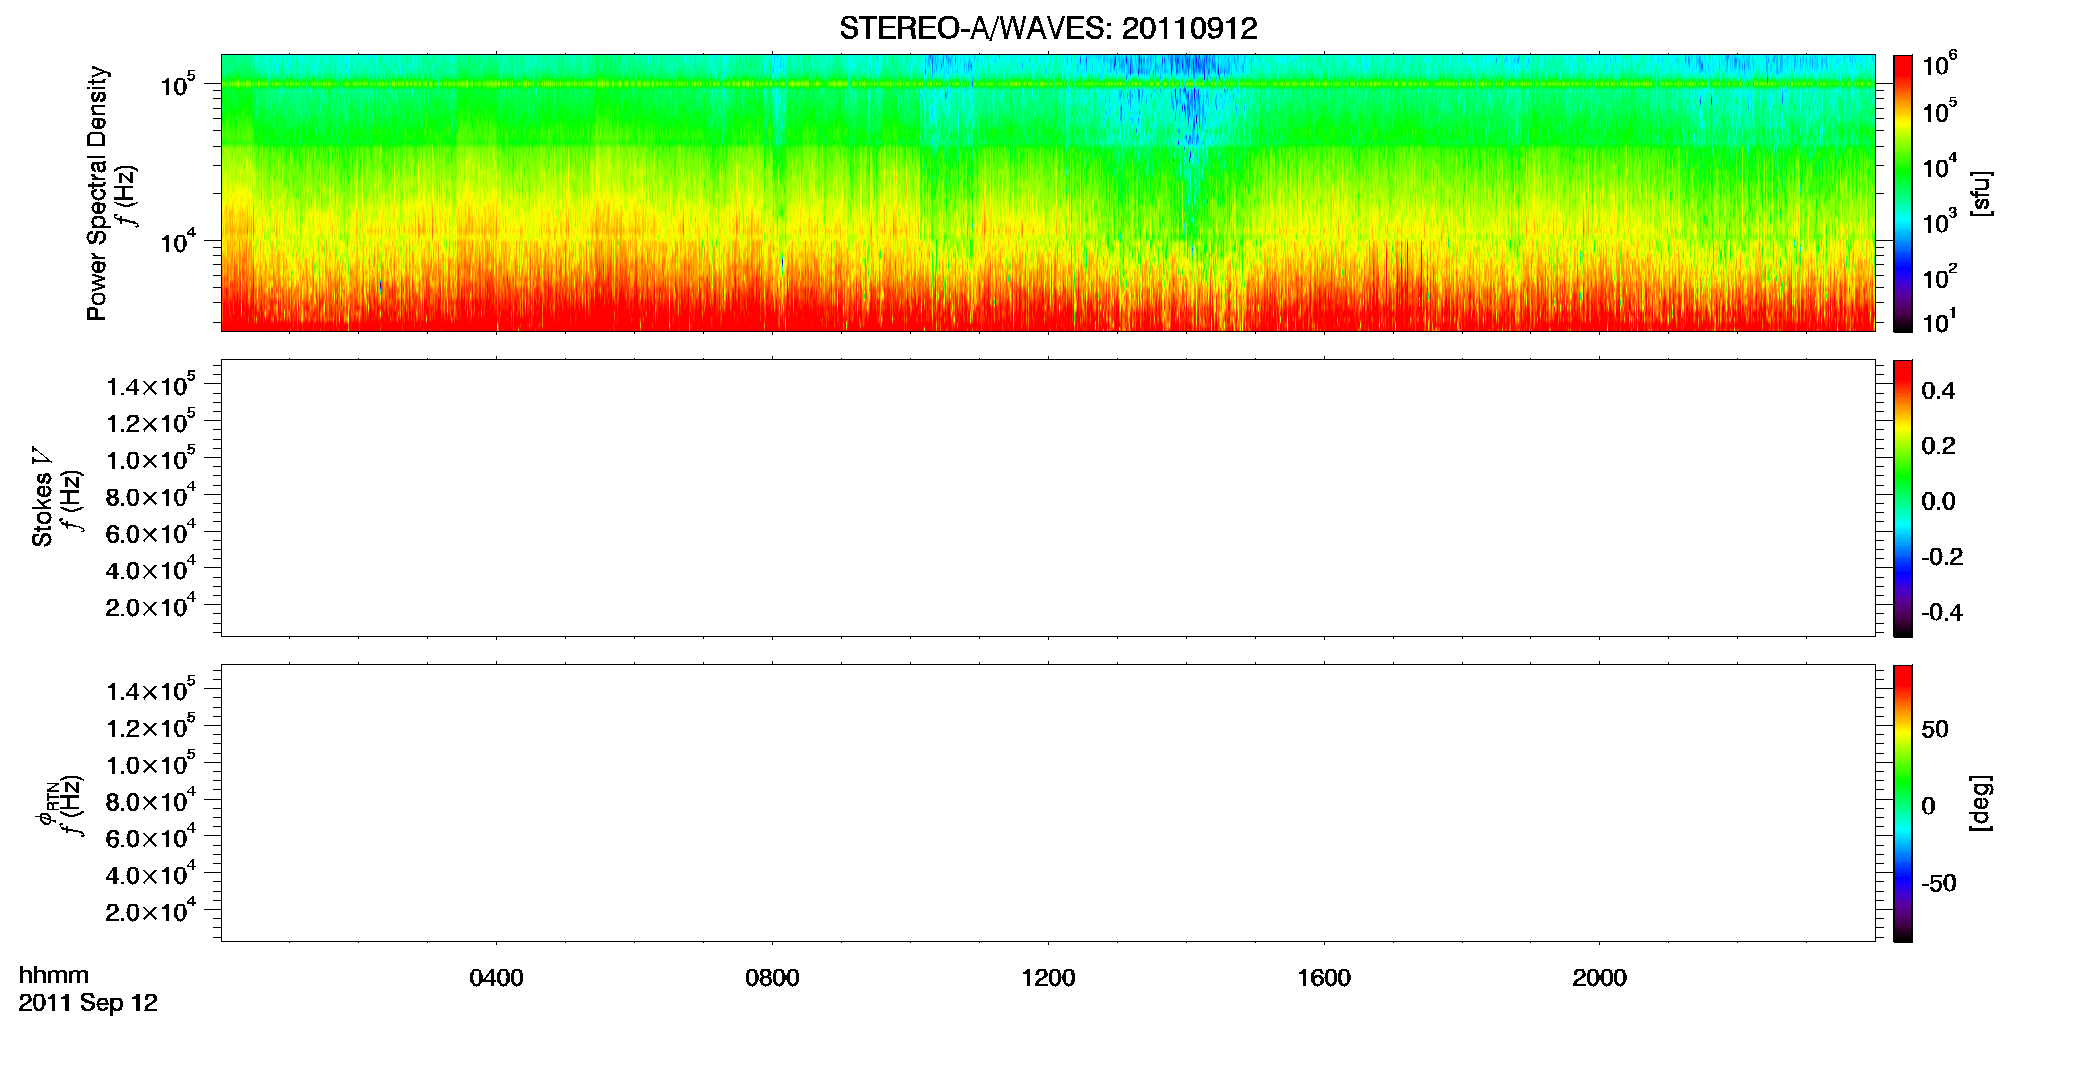2096x1080 pixels.
Task: Select the 1600 time axis label
Action: [1324, 978]
